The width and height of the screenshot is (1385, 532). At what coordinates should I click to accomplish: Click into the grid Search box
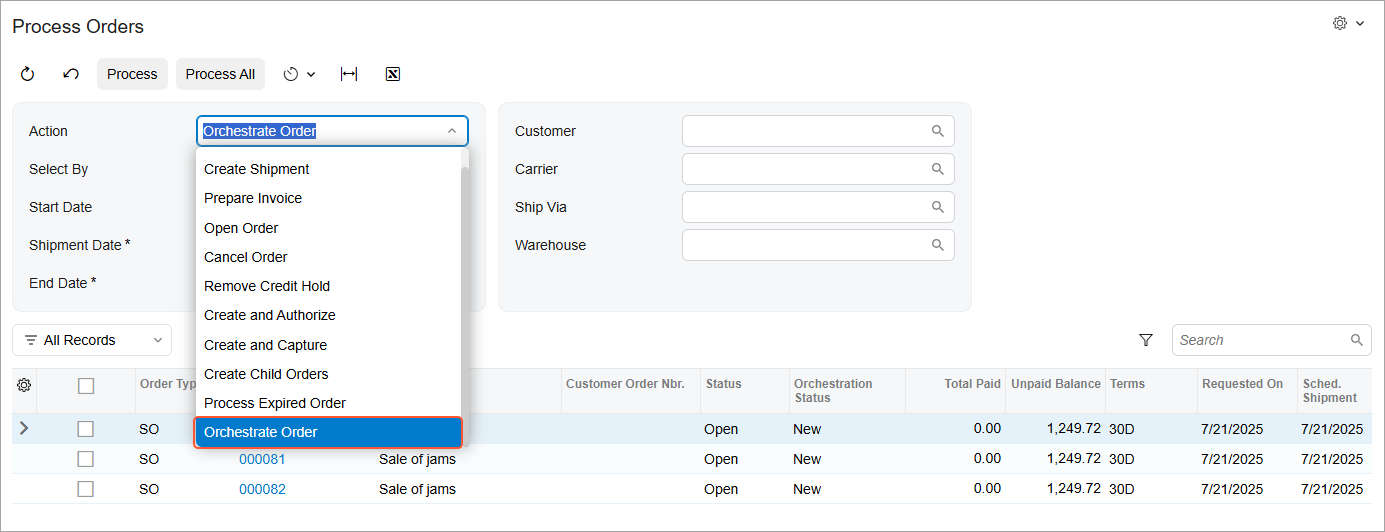coord(1262,340)
